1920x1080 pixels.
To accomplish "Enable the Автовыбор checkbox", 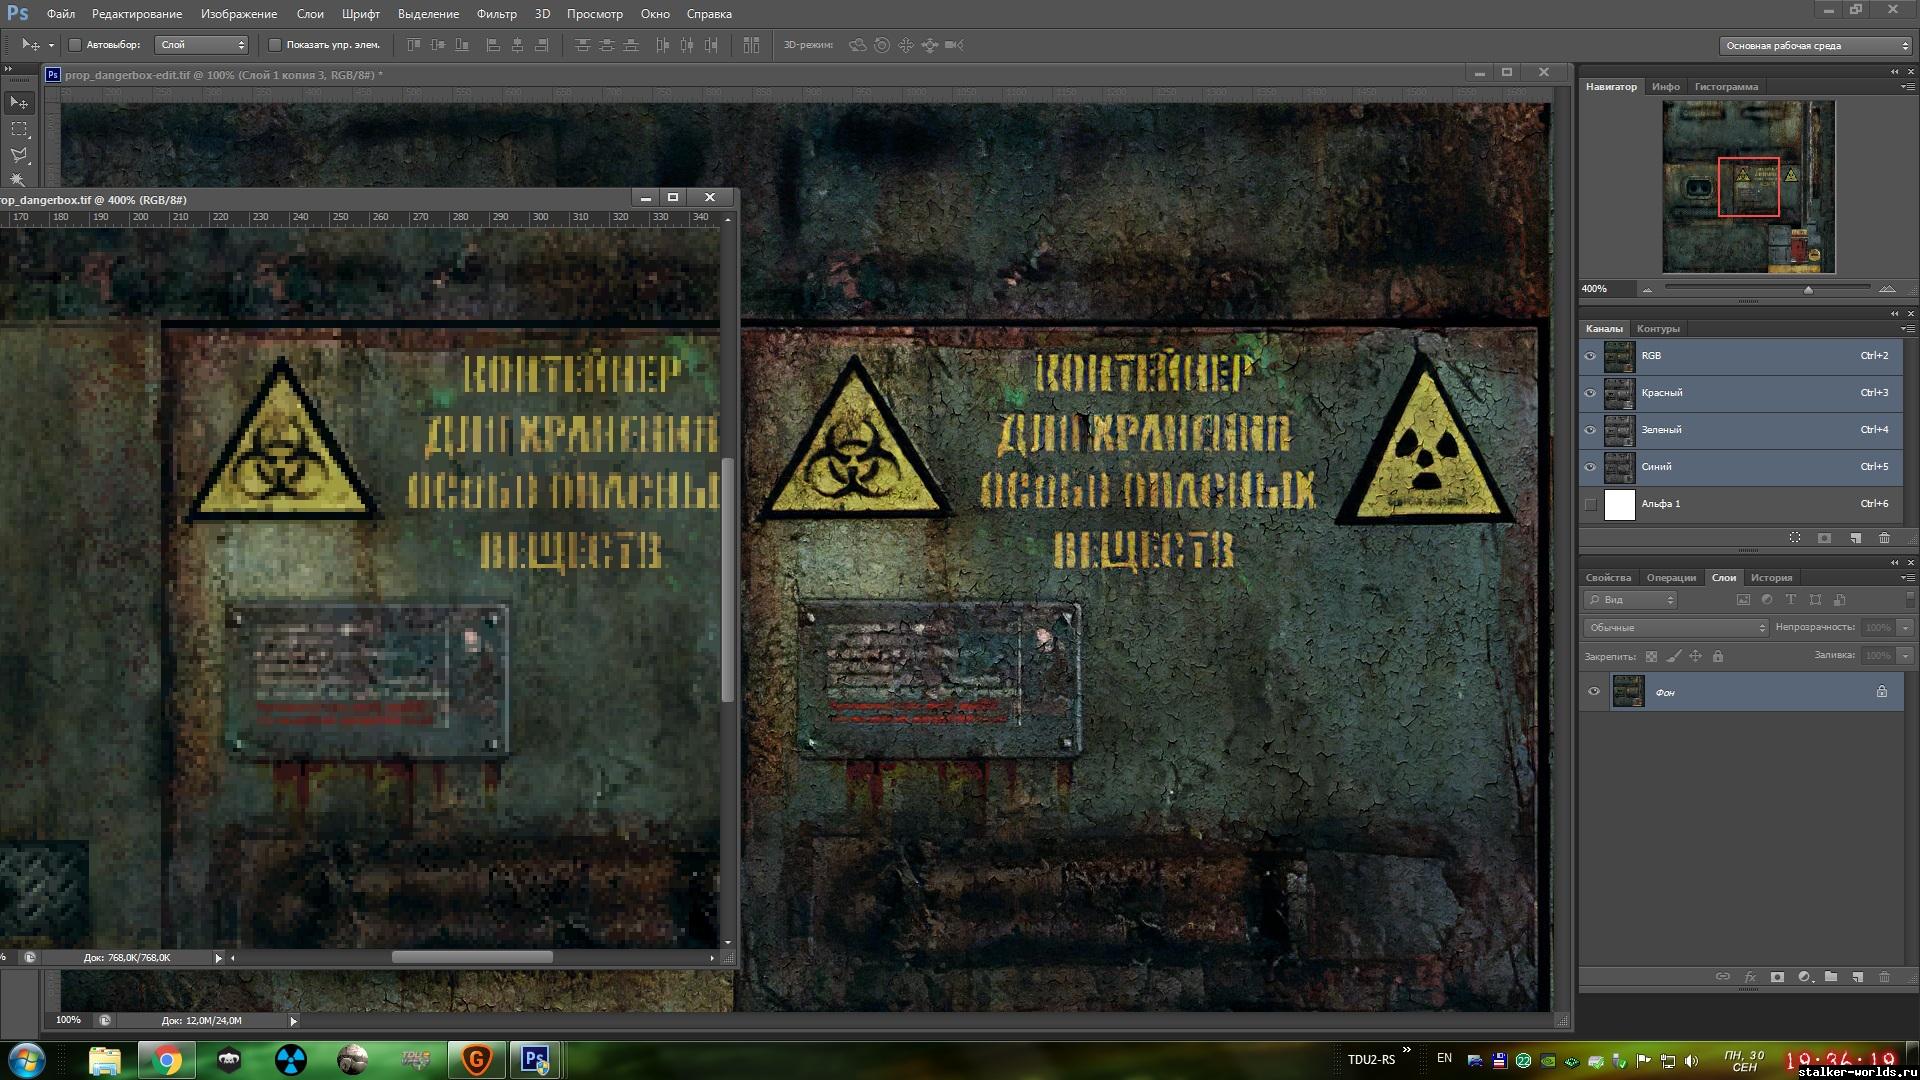I will pyautogui.click(x=75, y=45).
